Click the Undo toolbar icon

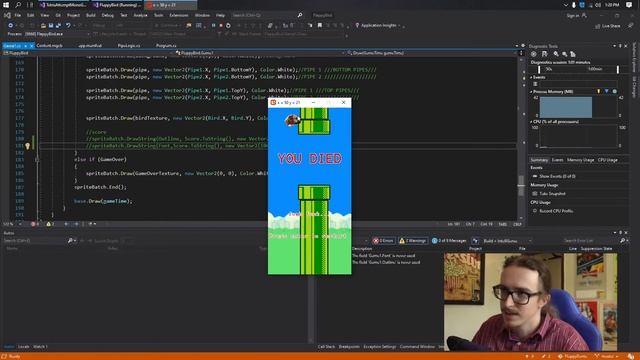click(68, 25)
